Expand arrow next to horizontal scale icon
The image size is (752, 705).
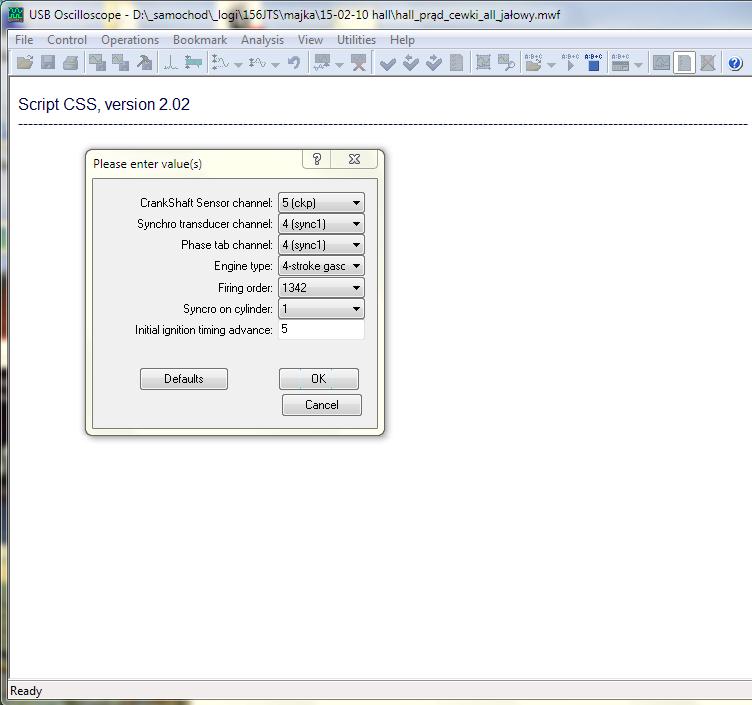[275, 65]
